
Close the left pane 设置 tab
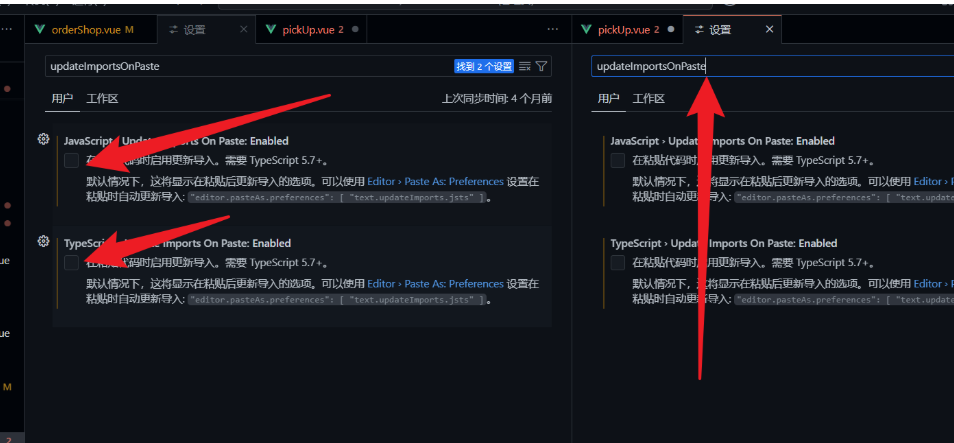pos(244,29)
